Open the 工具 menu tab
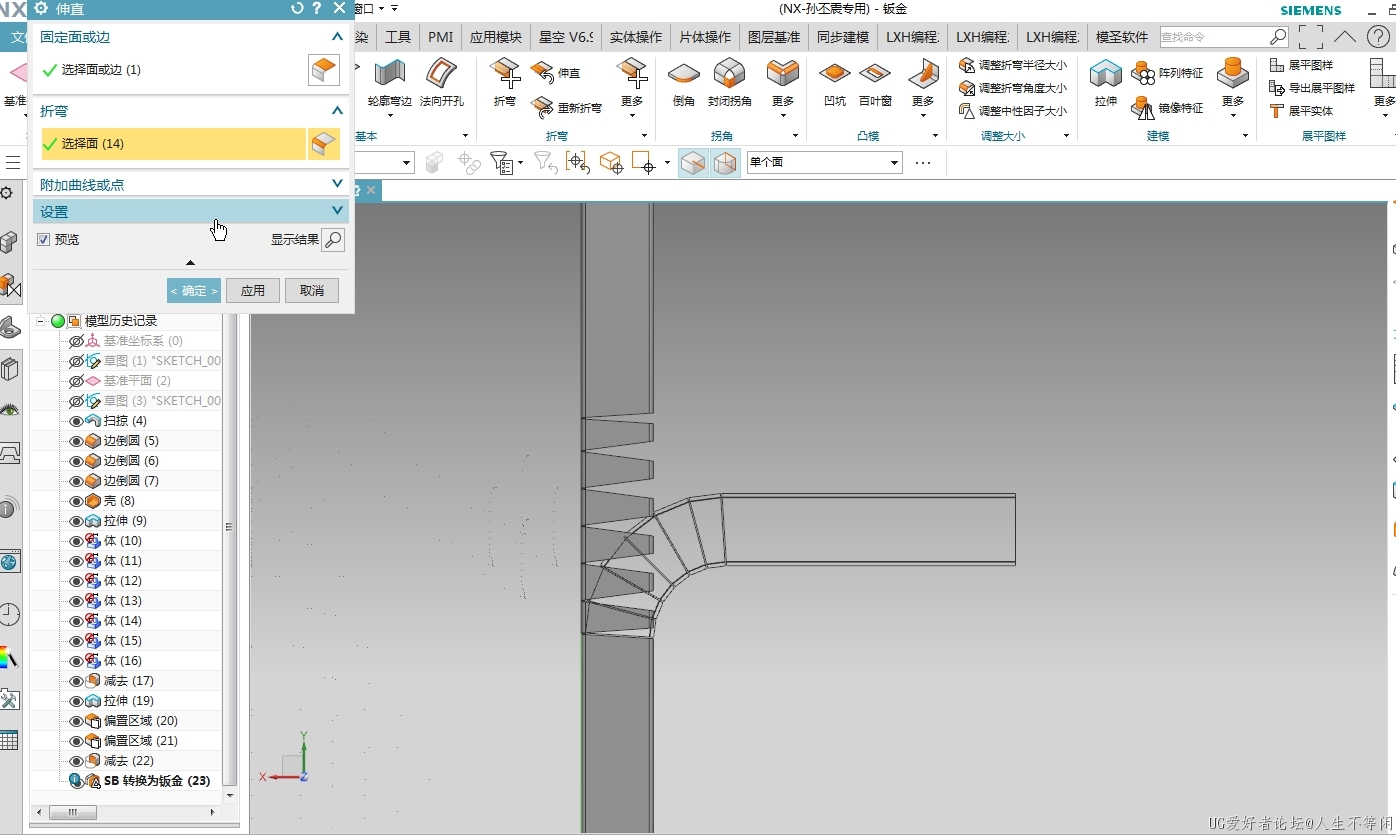 coord(398,37)
